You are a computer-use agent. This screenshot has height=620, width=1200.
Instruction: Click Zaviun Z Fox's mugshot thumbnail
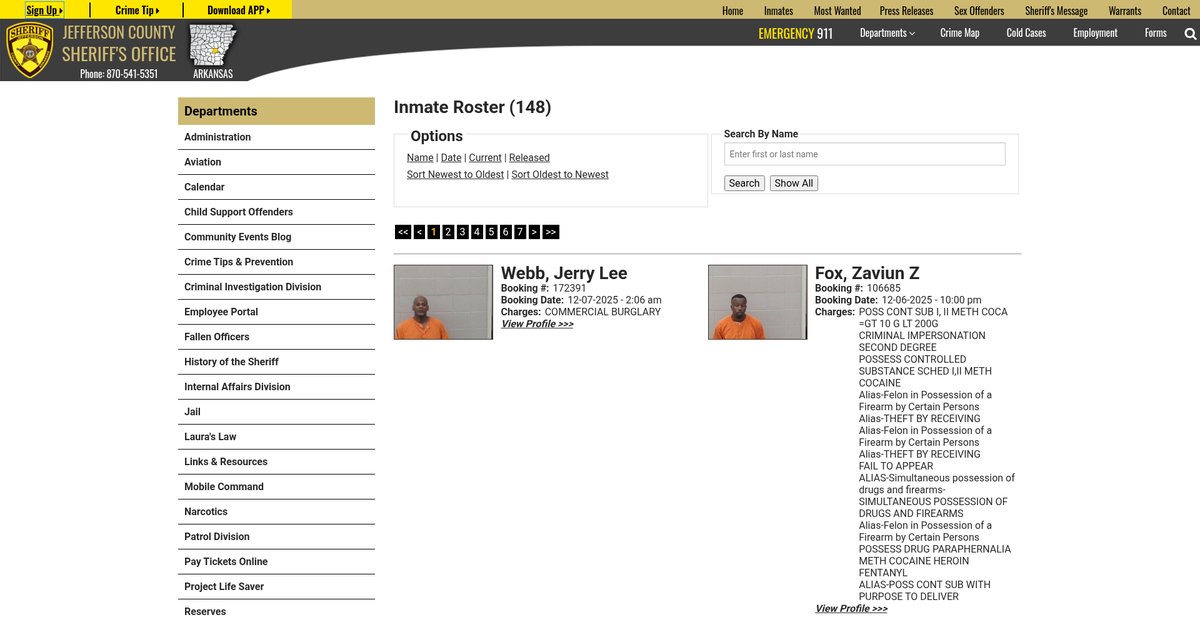point(757,302)
